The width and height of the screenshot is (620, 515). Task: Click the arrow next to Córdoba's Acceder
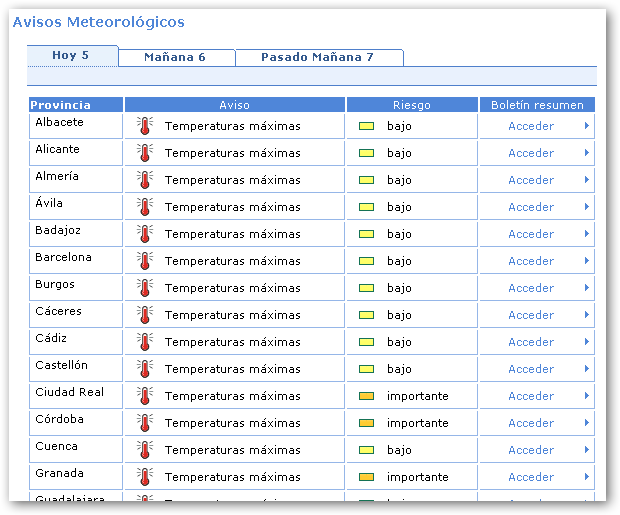pos(586,423)
